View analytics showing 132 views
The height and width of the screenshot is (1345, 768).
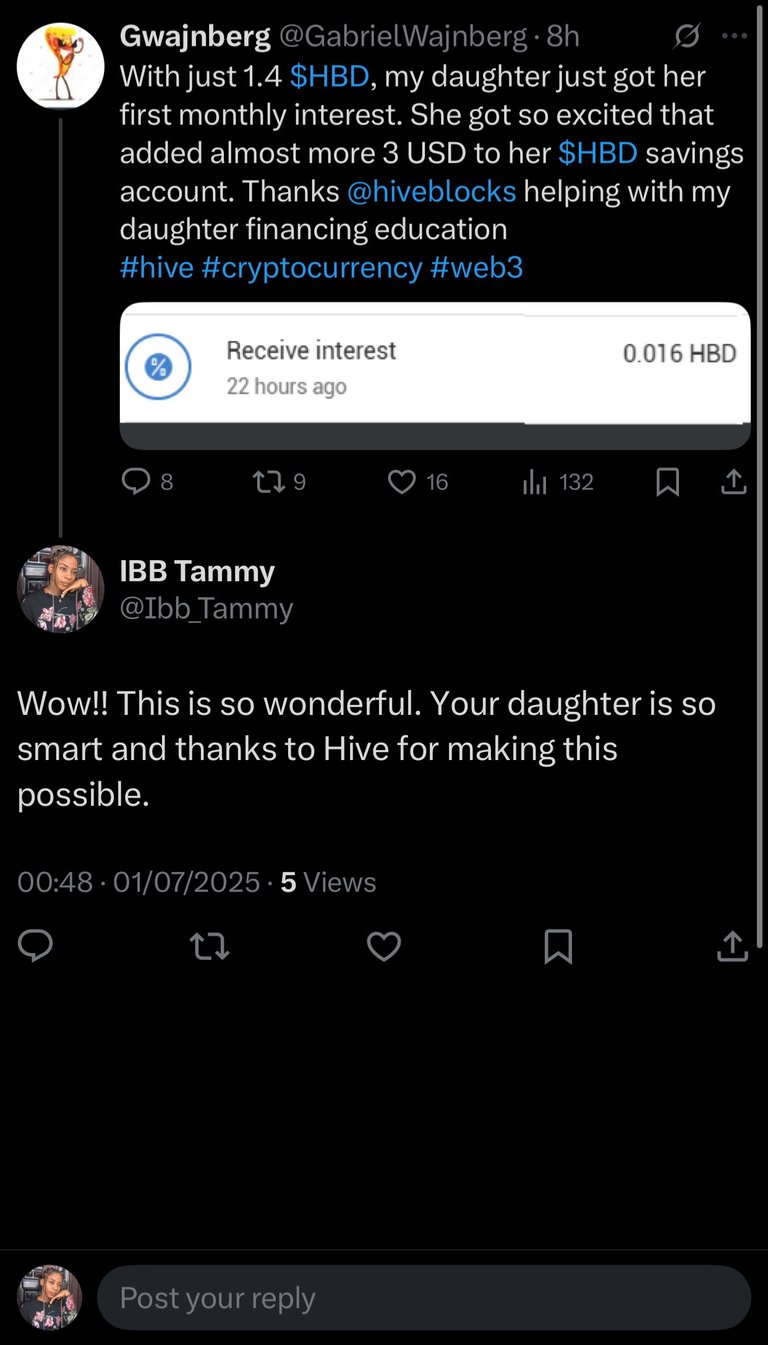tap(558, 482)
